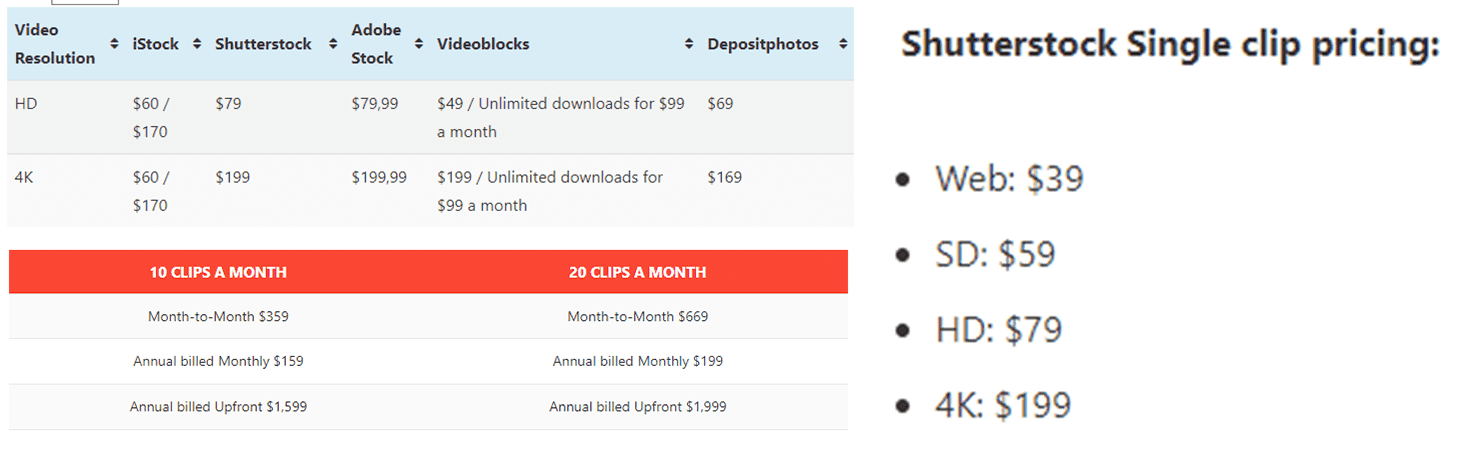1462x449 pixels.
Task: Sort by Depositphotos using its arrows icon
Action: (843, 44)
